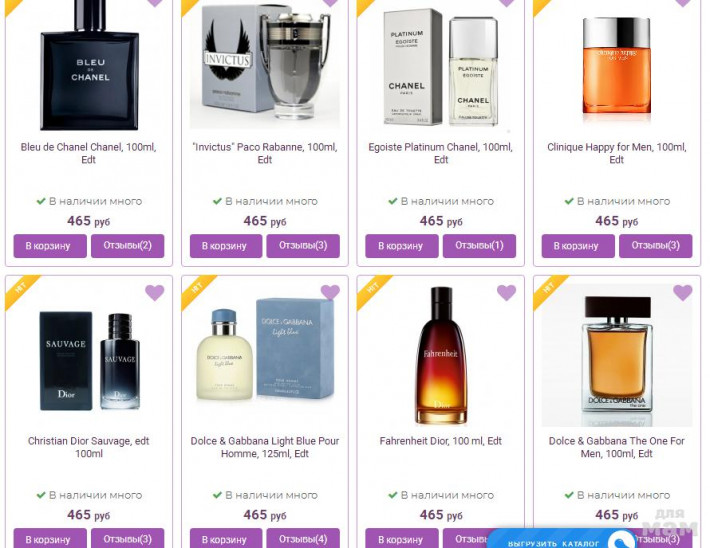
Task: Click the hit ribbon on Fahrenheit card
Action: [372, 290]
